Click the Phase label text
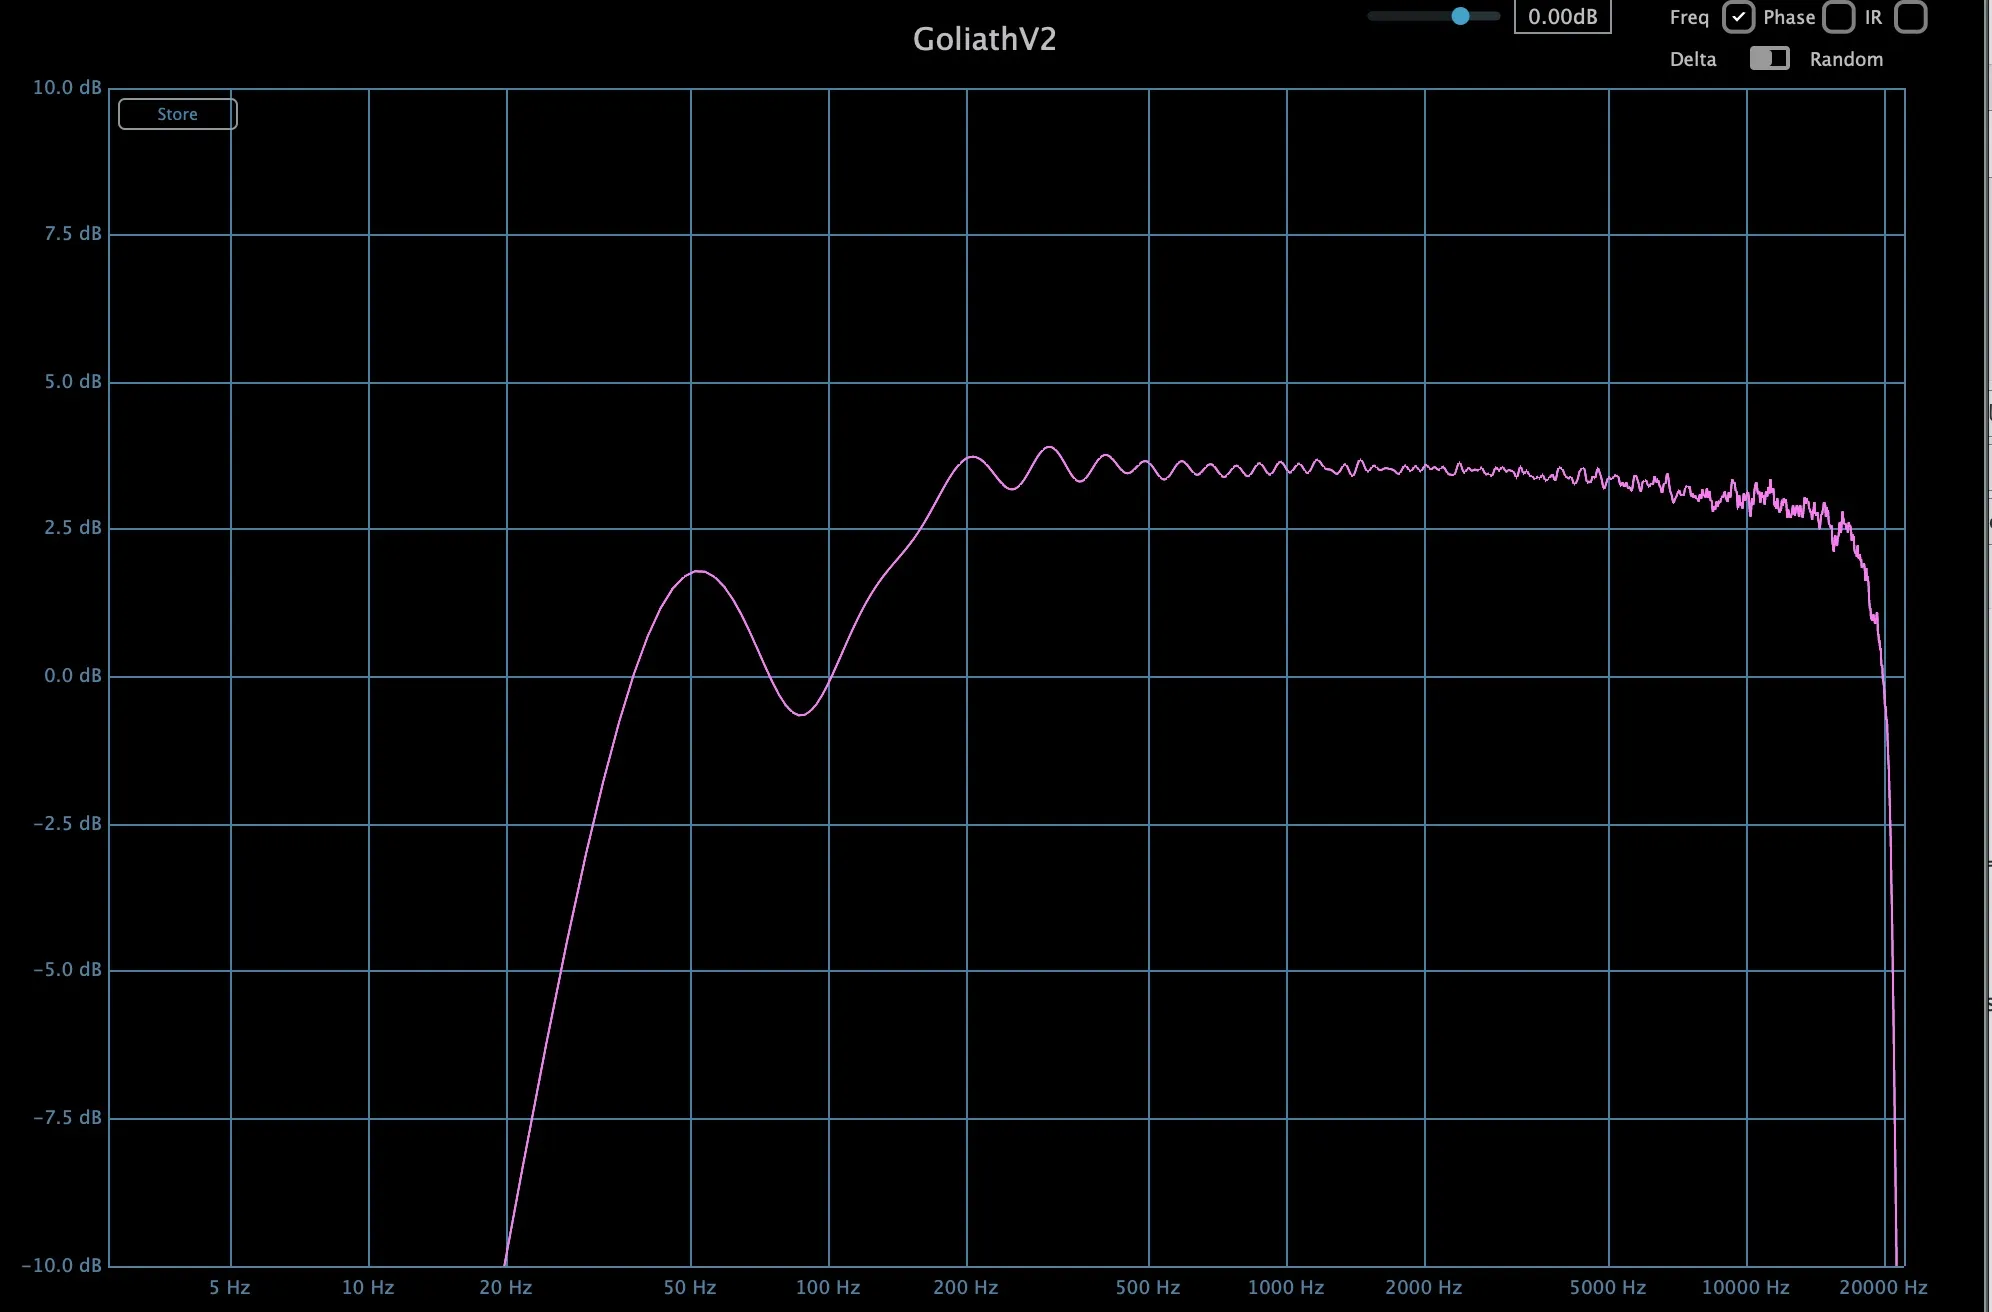Screen dimensions: 1992x1312 click(x=1789, y=17)
